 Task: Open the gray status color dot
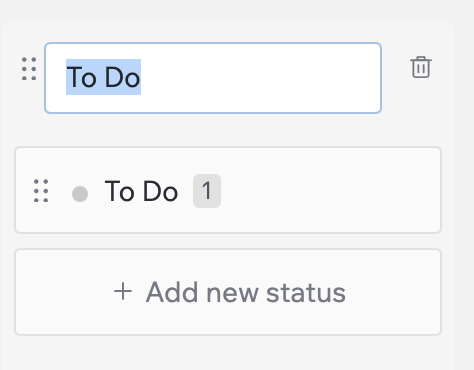(x=80, y=194)
